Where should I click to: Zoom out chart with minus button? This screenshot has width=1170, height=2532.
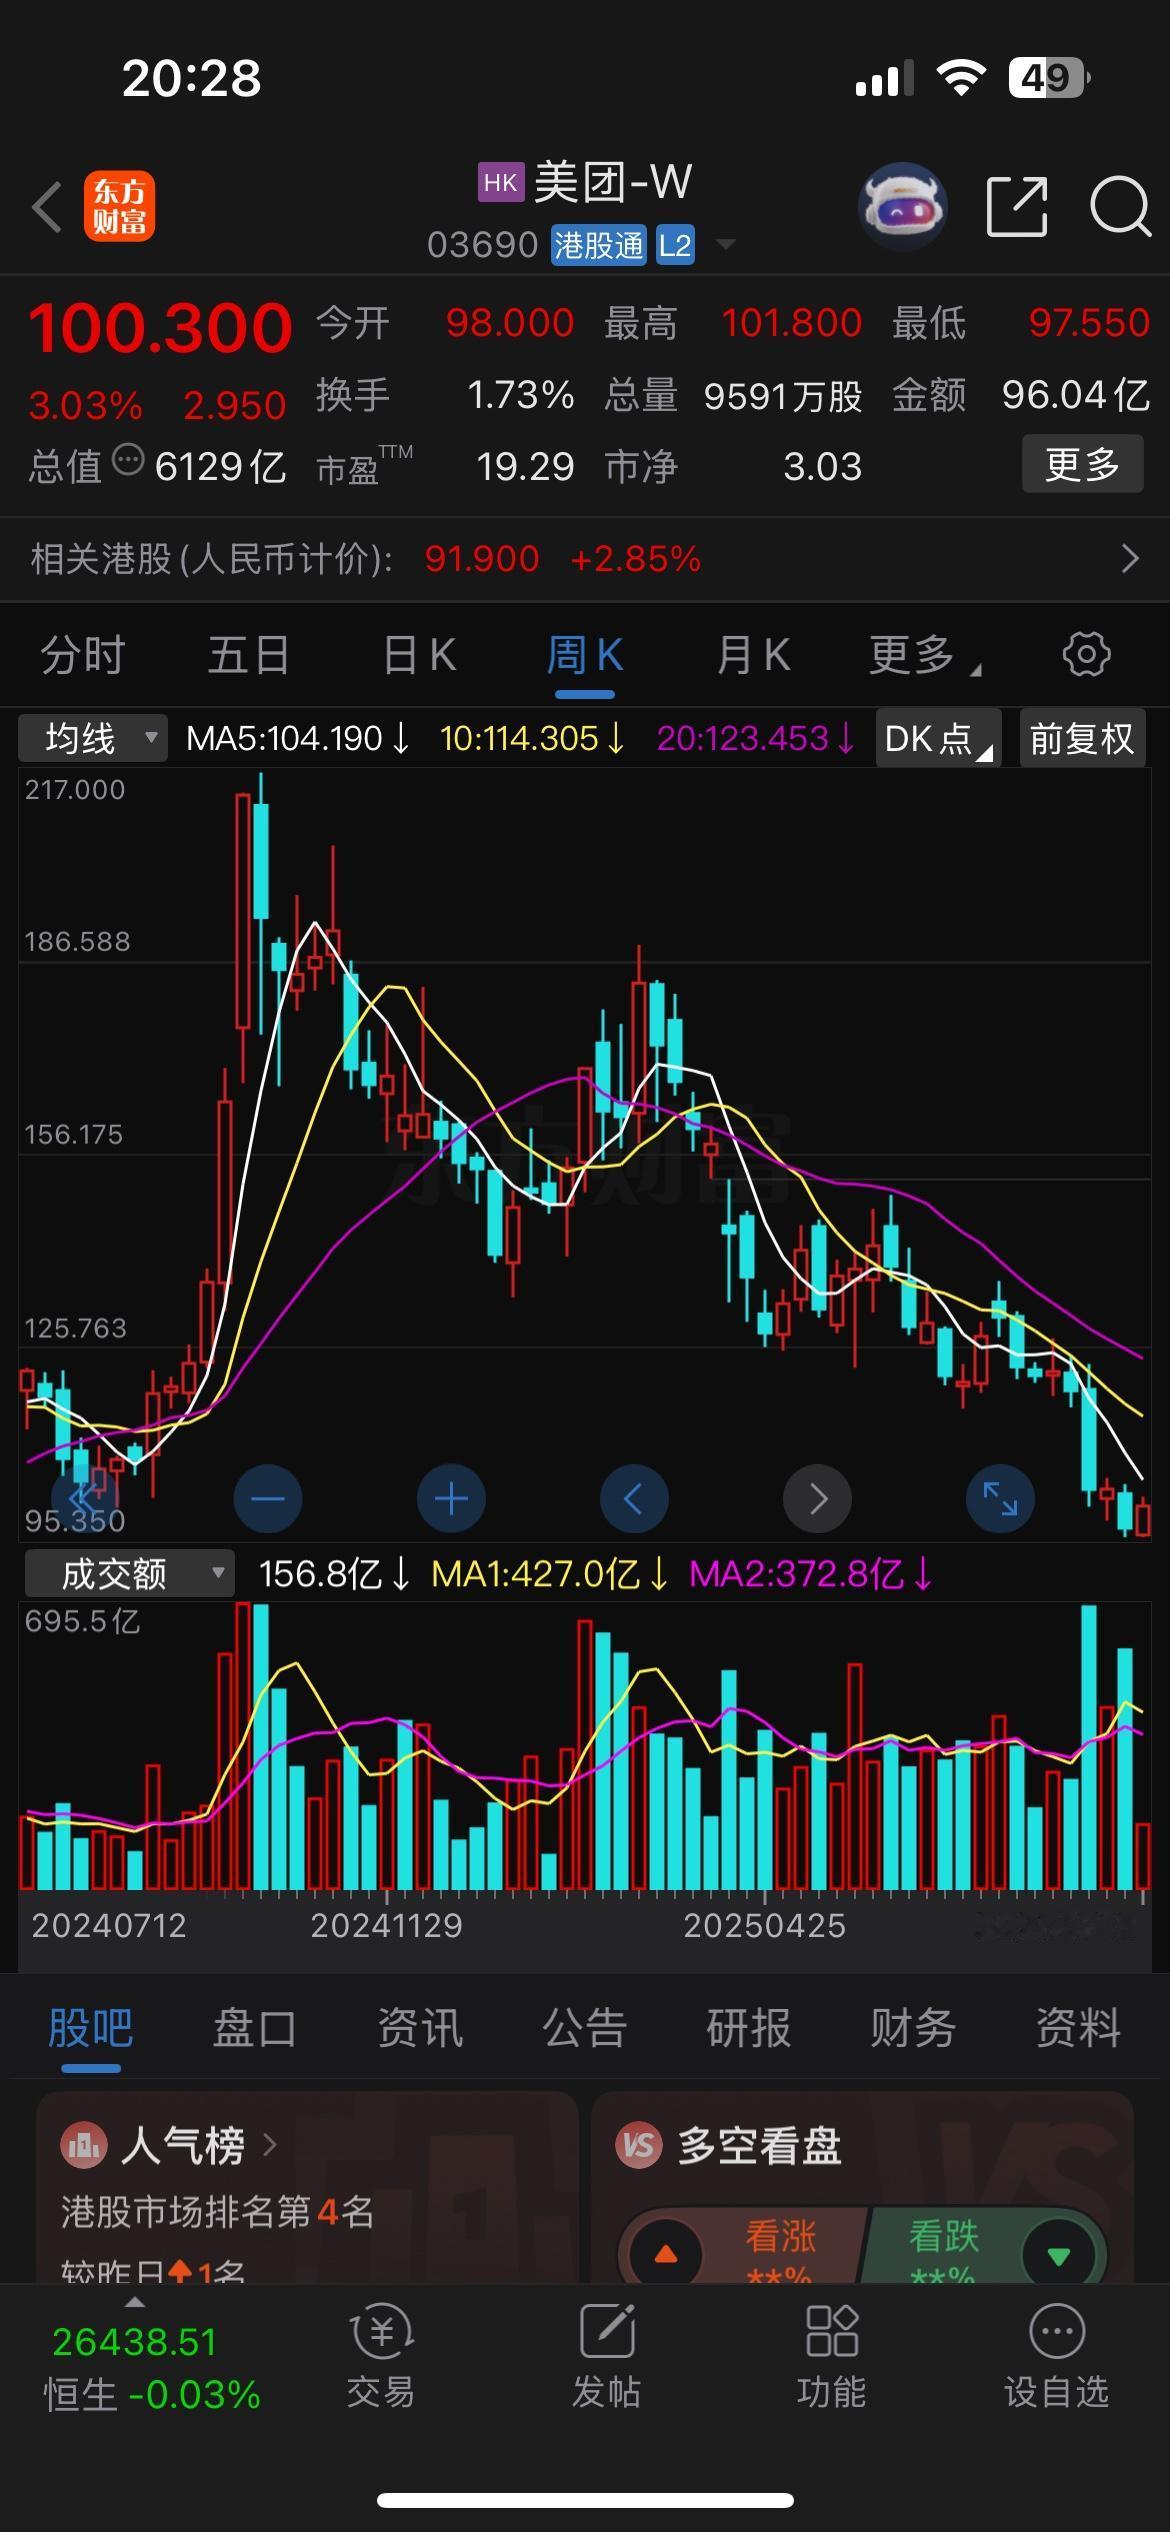(x=267, y=1498)
